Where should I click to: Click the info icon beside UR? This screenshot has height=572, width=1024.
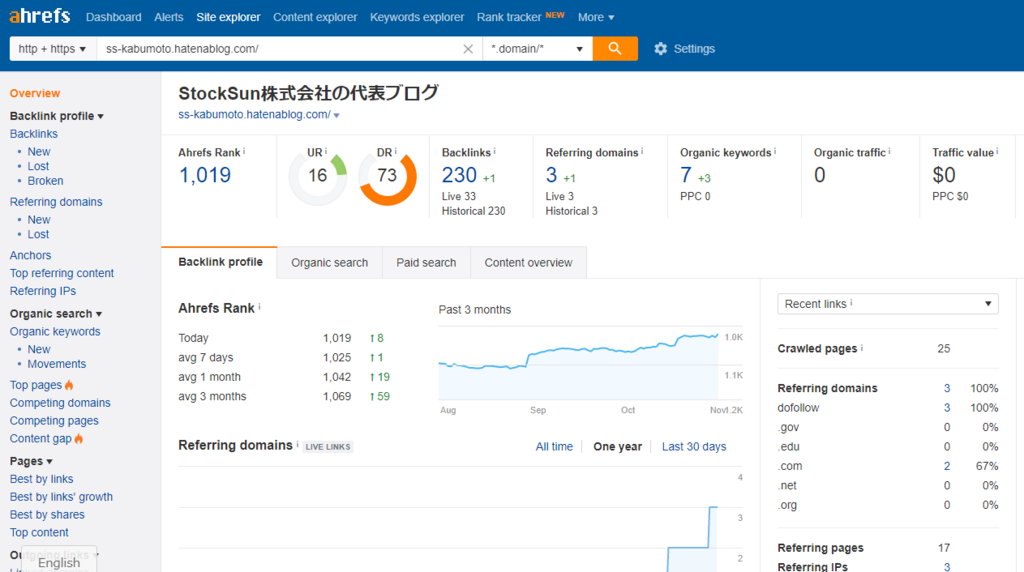pos(326,151)
